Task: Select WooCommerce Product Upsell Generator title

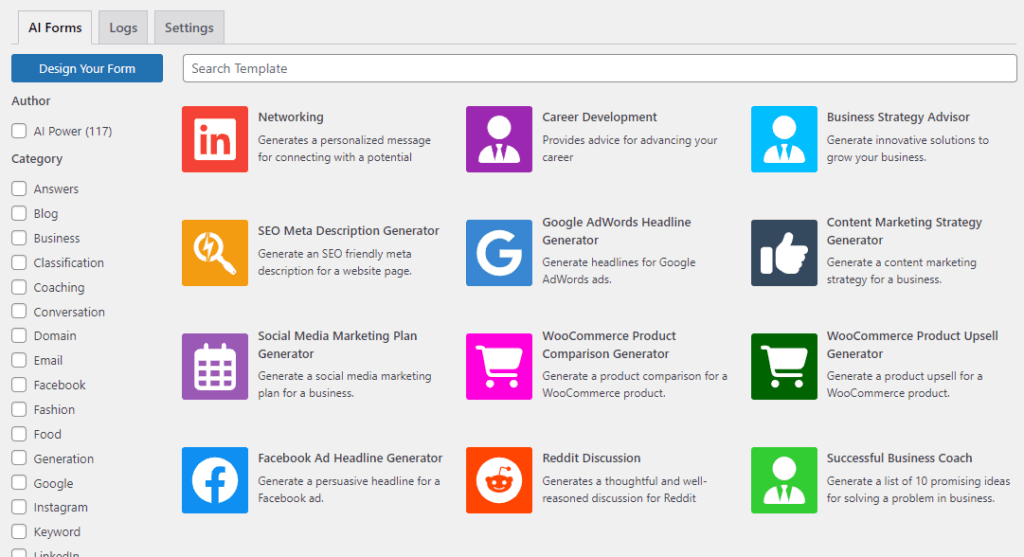Action: tap(912, 345)
